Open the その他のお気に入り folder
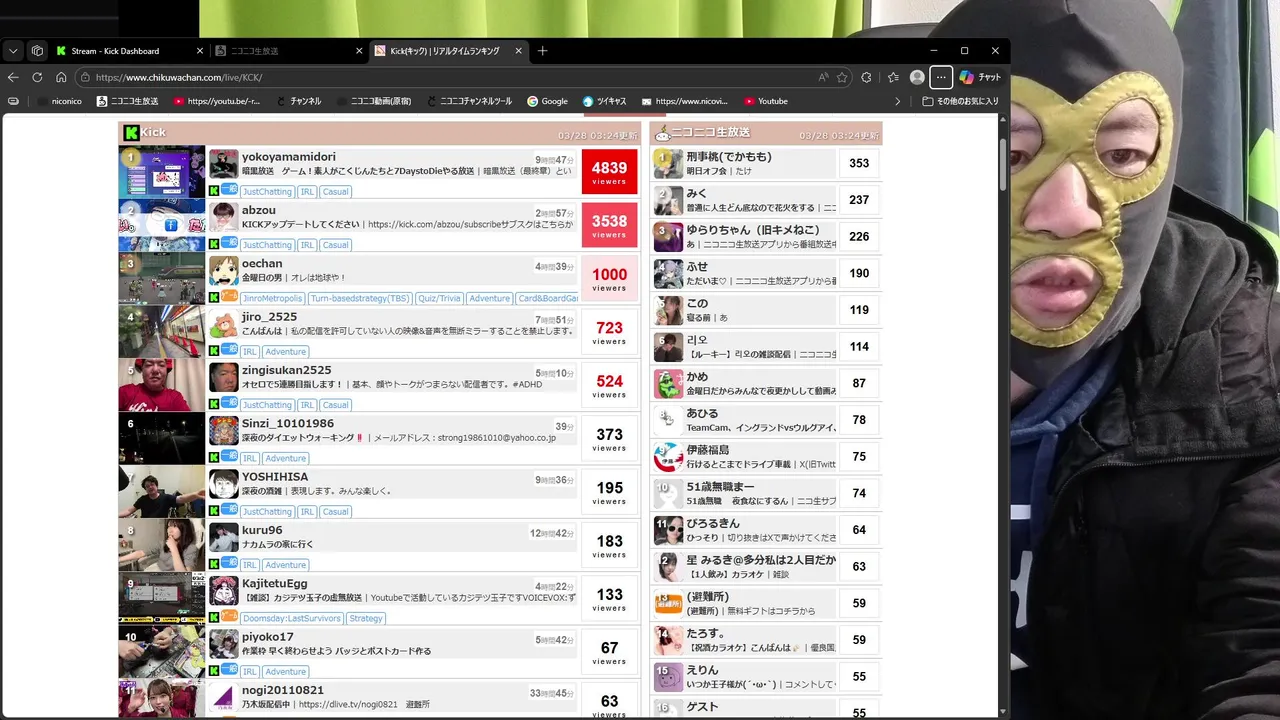The width and height of the screenshot is (1280, 720). (961, 101)
